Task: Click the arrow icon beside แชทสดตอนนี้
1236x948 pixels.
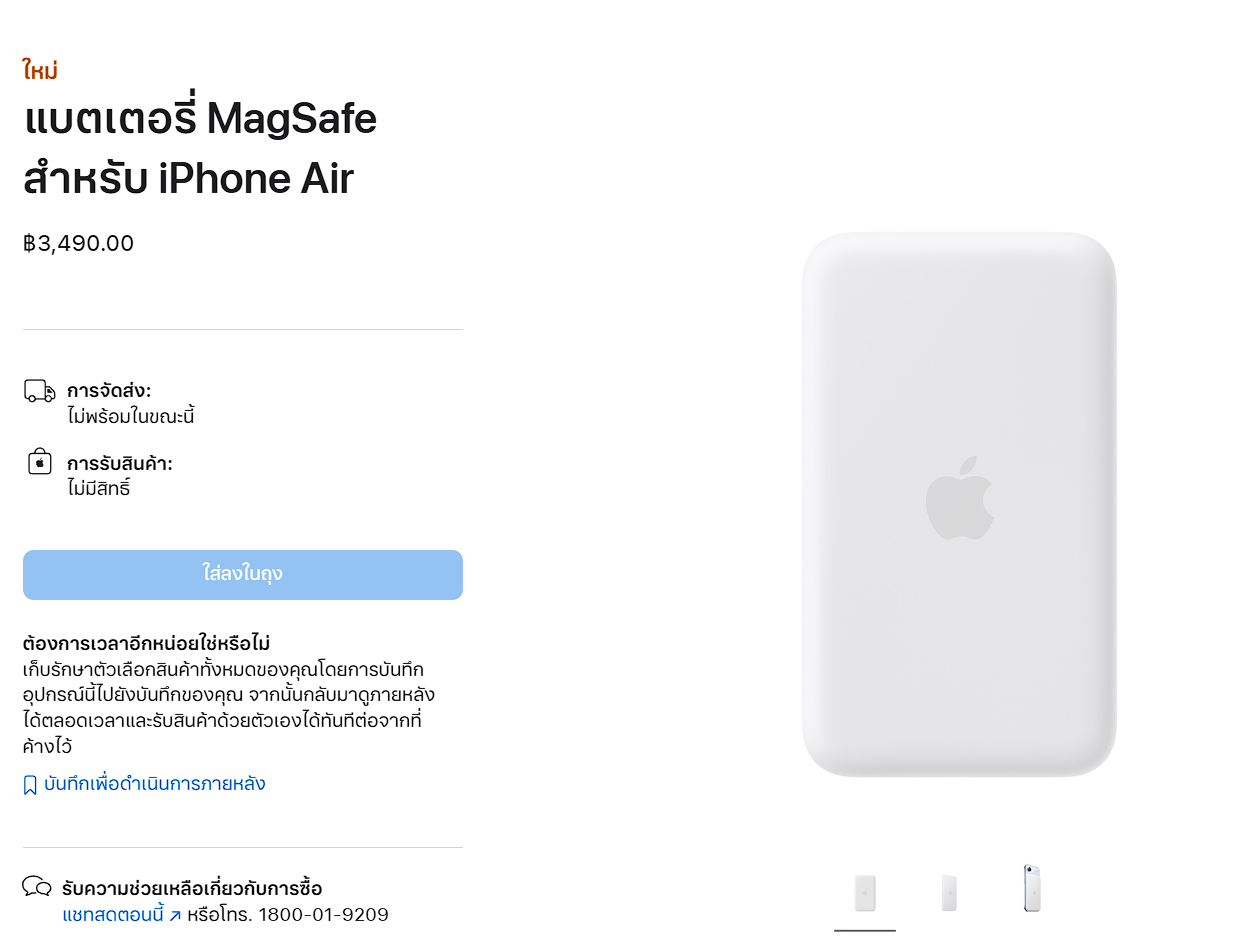Action: [x=174, y=915]
